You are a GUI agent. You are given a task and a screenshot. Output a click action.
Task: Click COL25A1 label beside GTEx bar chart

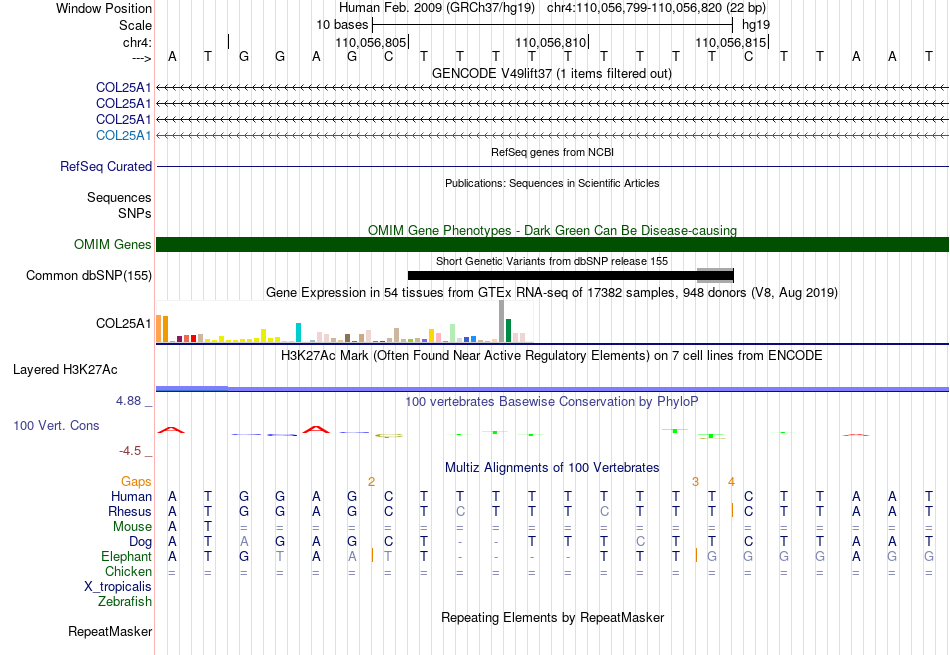[124, 324]
